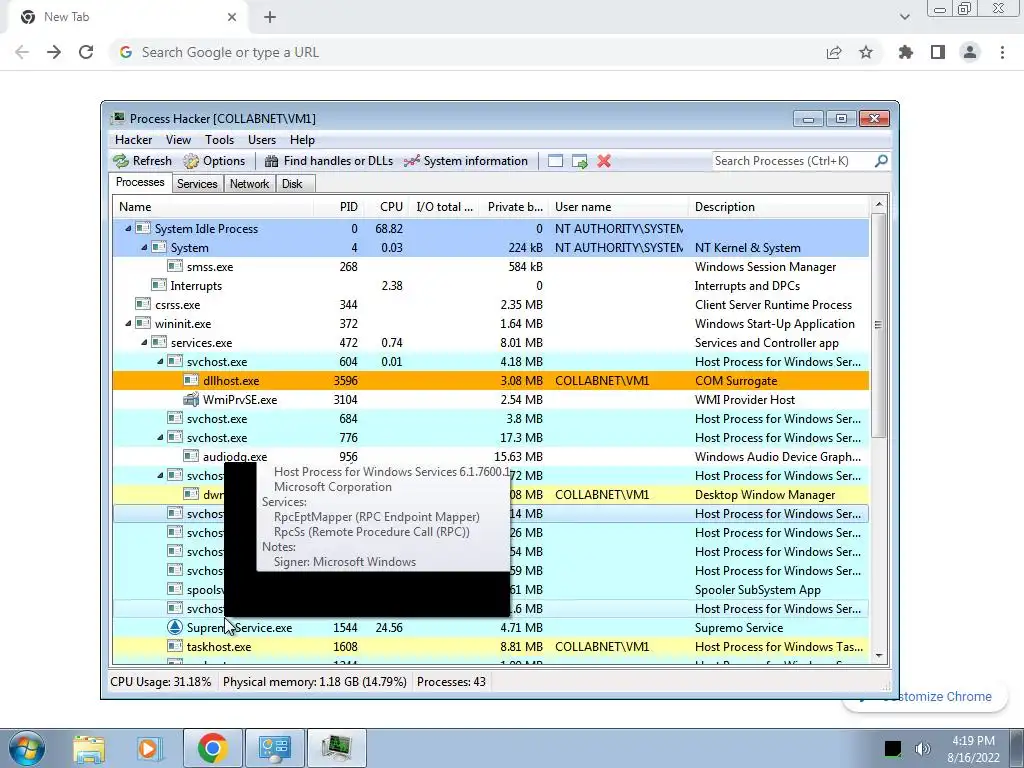Click 'Spooler SubSystem App' description
Viewport: 1024px width, 768px height.
(x=758, y=590)
